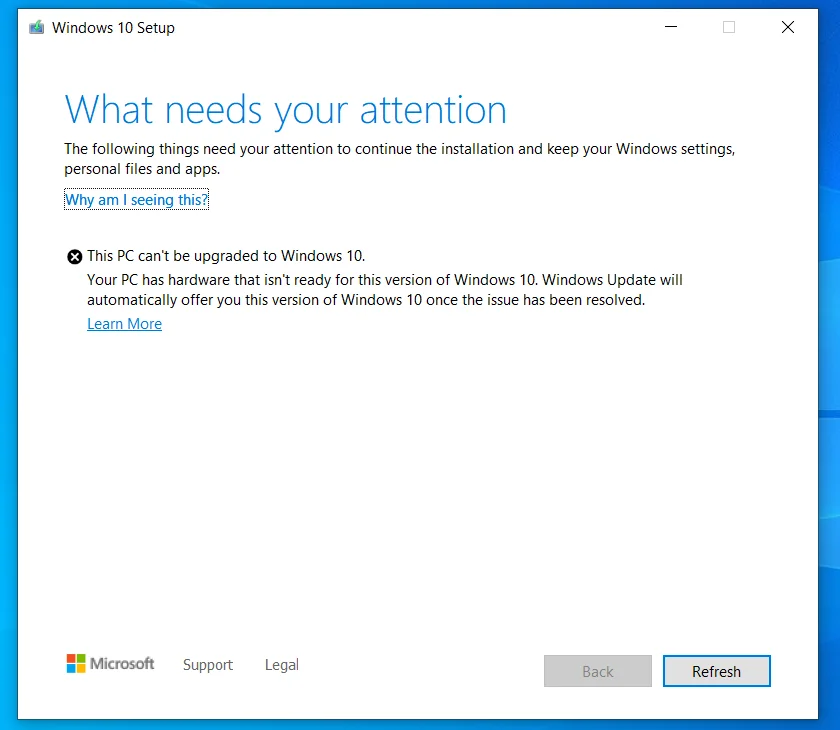Image resolution: width=840 pixels, height=730 pixels.
Task: Click the intro text about continuing installation
Action: tap(400, 159)
